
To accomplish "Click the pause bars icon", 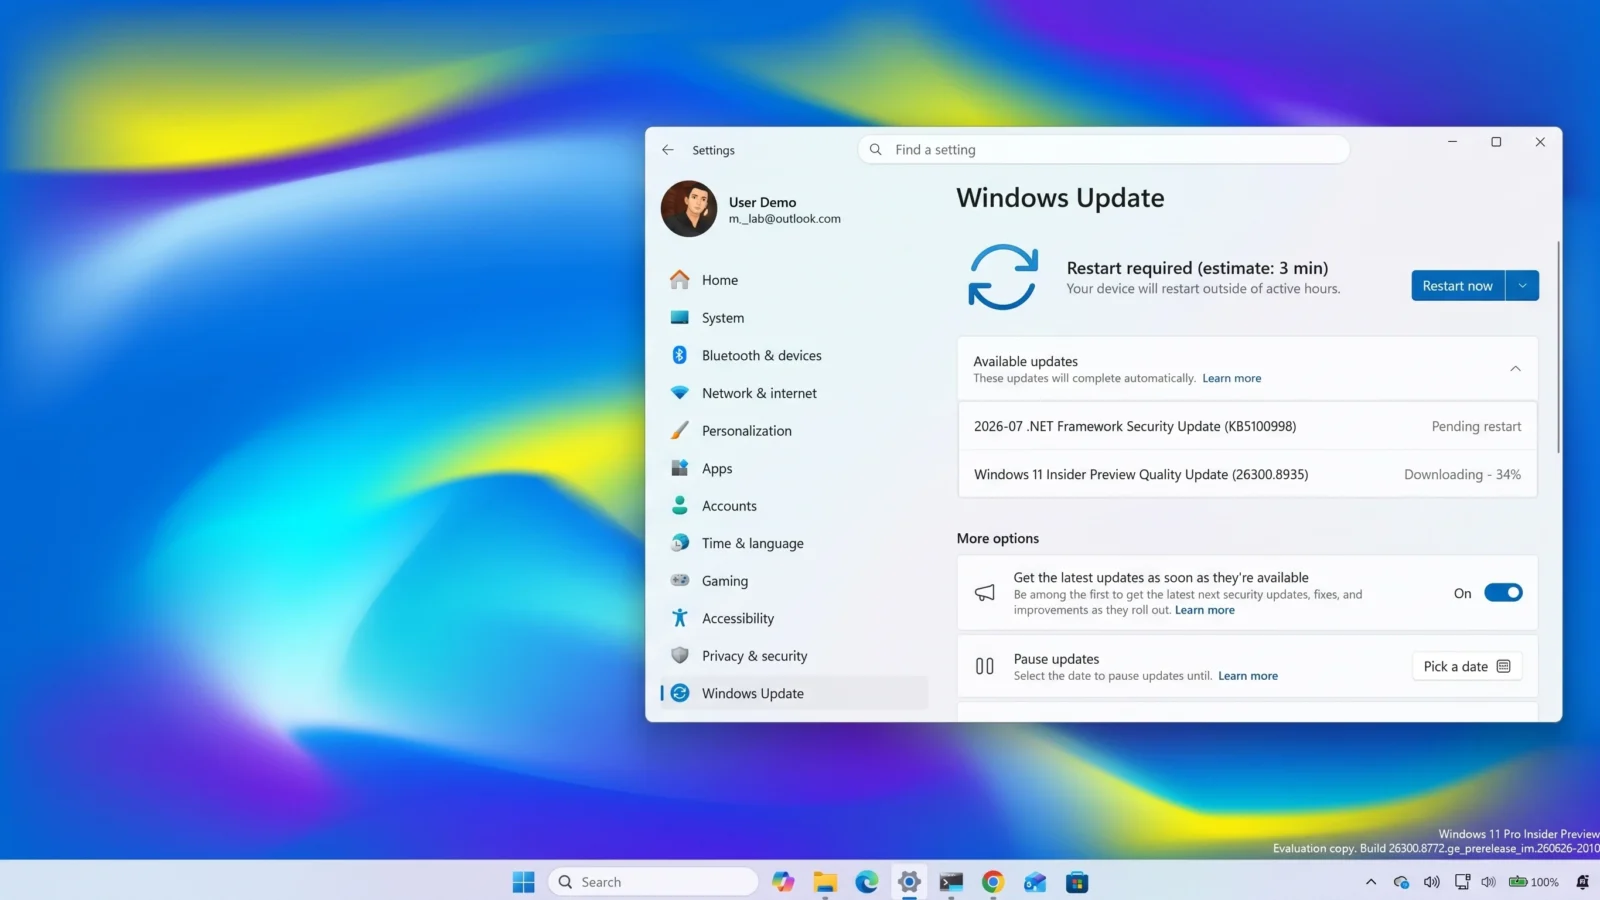I will [x=985, y=666].
